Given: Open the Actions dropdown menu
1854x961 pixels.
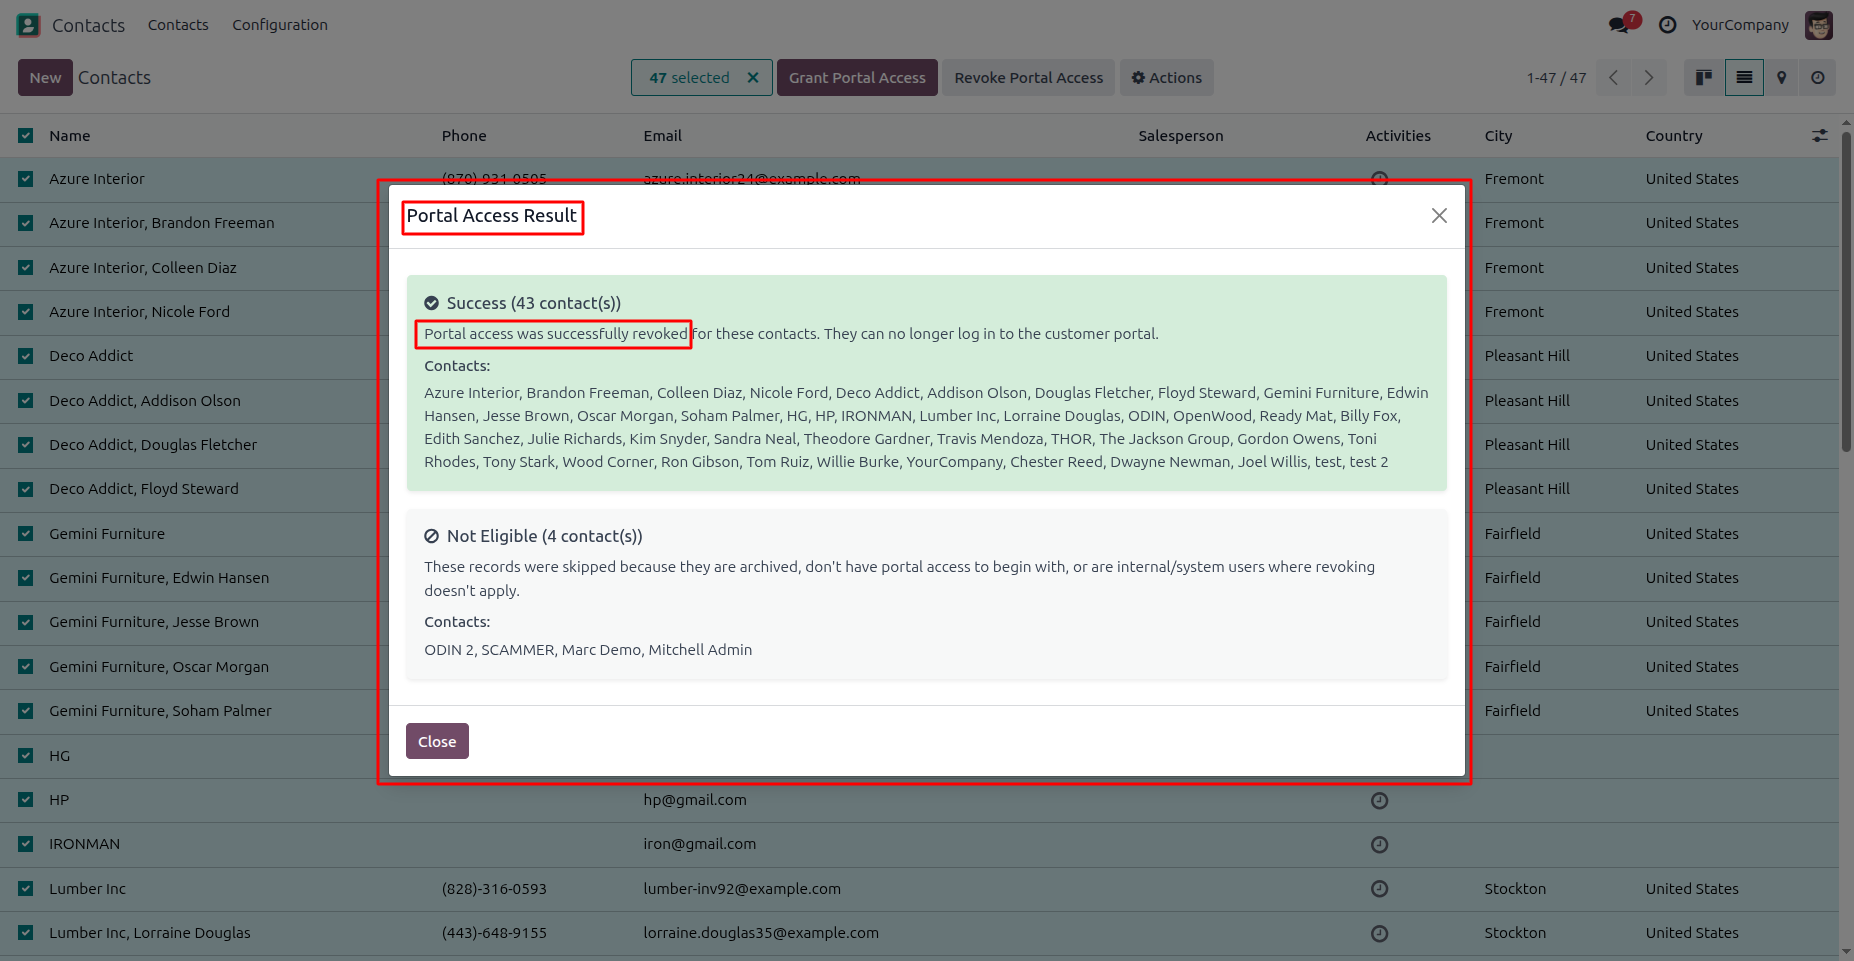Looking at the screenshot, I should point(1166,78).
